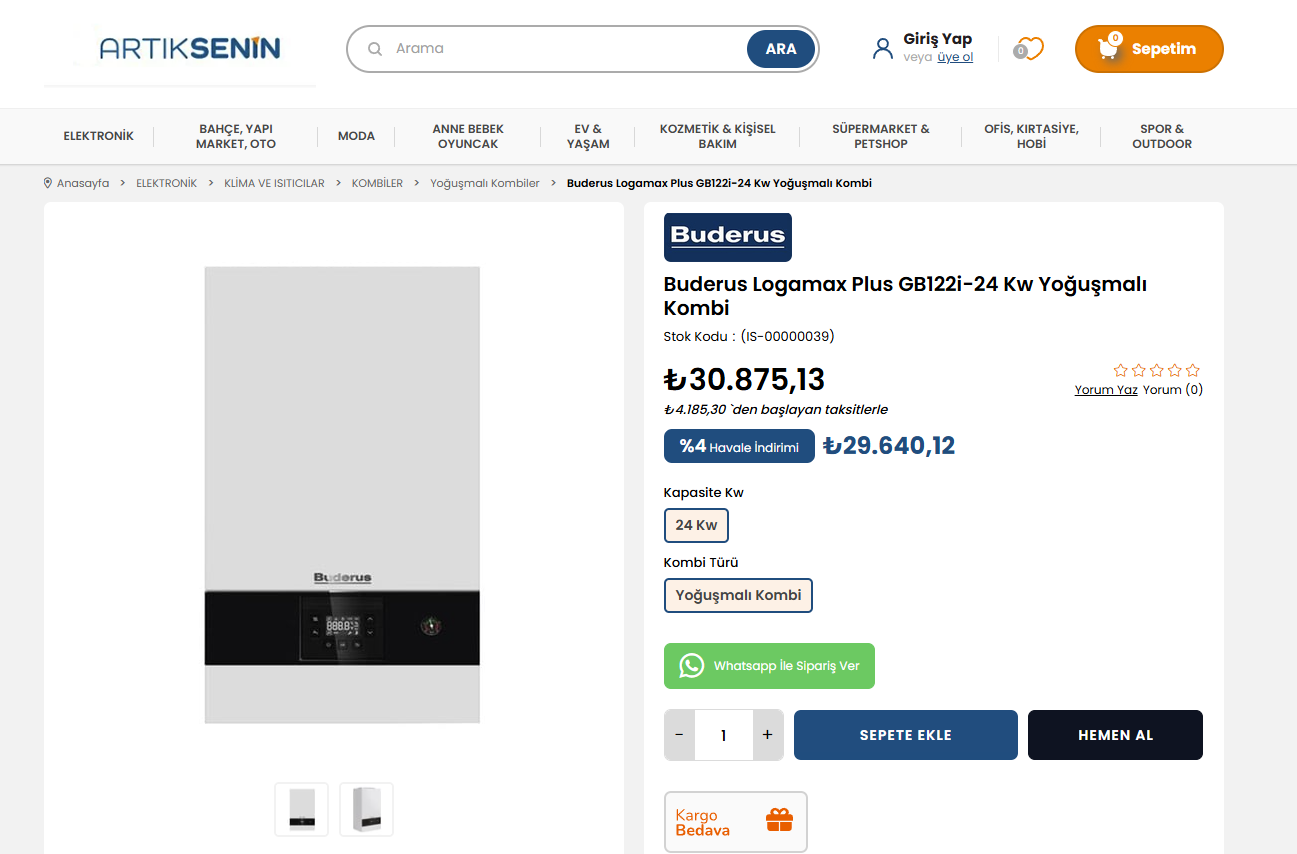1297x854 pixels.
Task: Increase quantity with the plus button
Action: point(768,735)
